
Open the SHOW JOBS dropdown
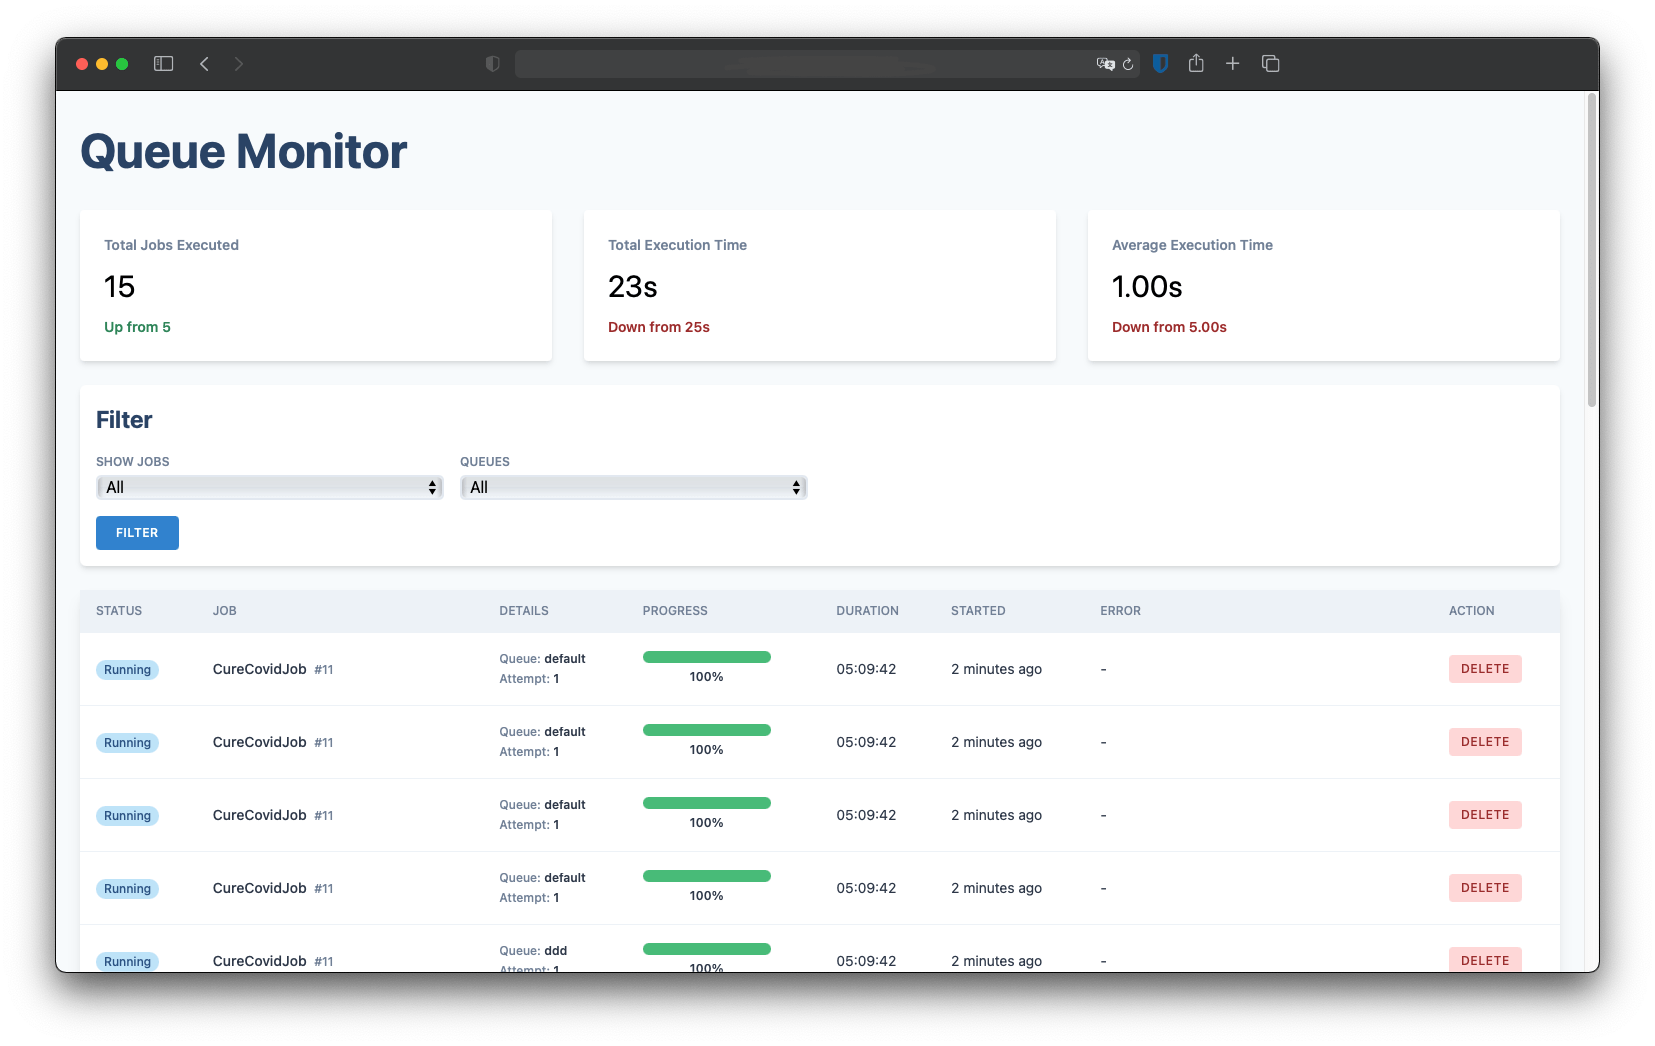click(x=268, y=487)
